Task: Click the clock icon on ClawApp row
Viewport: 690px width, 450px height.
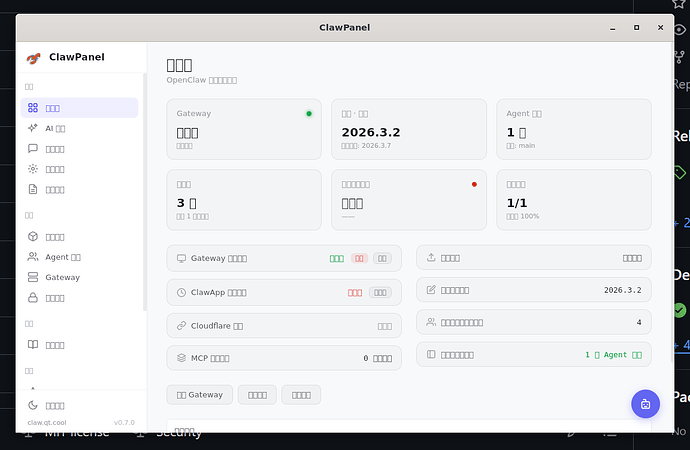Action: [181, 293]
